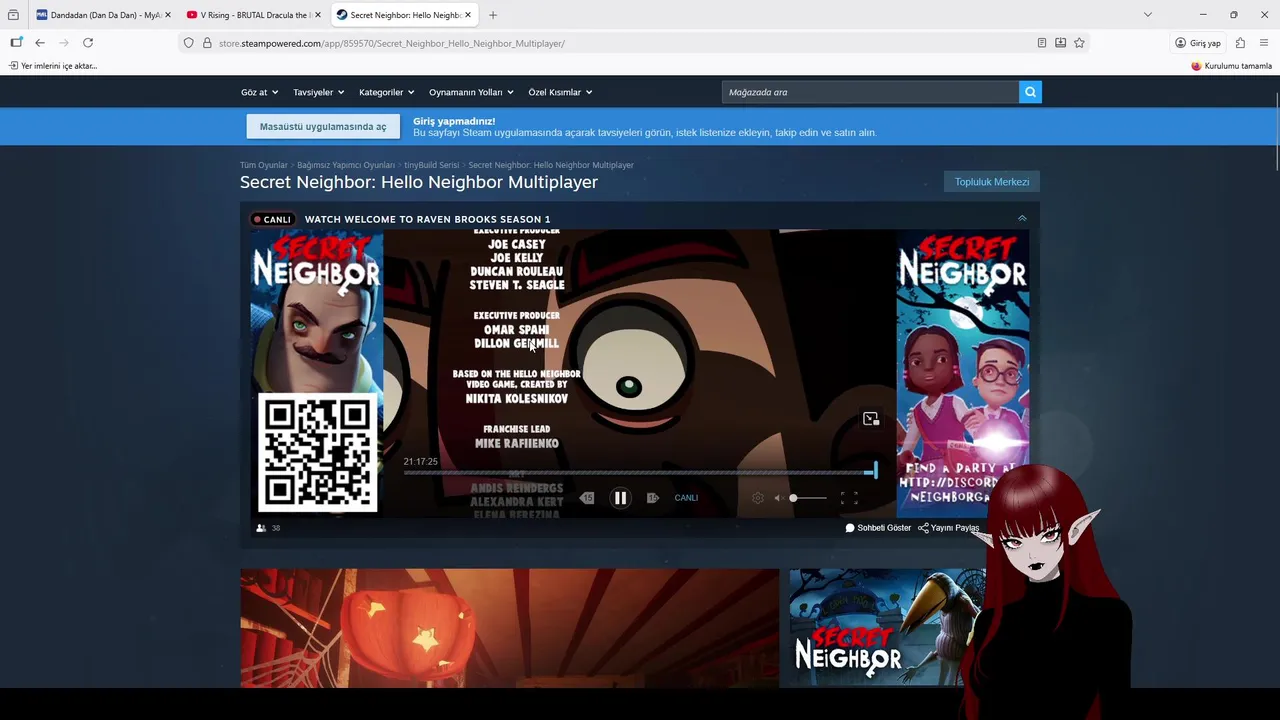
Task: Close the Dandadan tab
Action: point(167,15)
